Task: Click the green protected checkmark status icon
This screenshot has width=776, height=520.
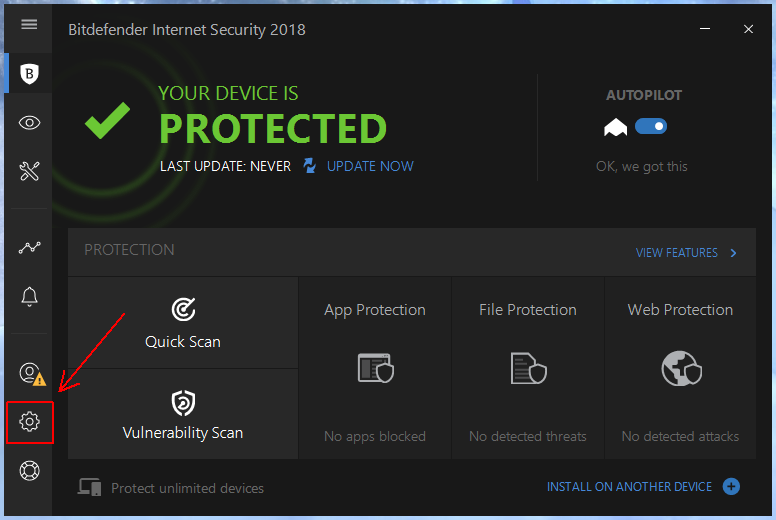Action: (107, 121)
